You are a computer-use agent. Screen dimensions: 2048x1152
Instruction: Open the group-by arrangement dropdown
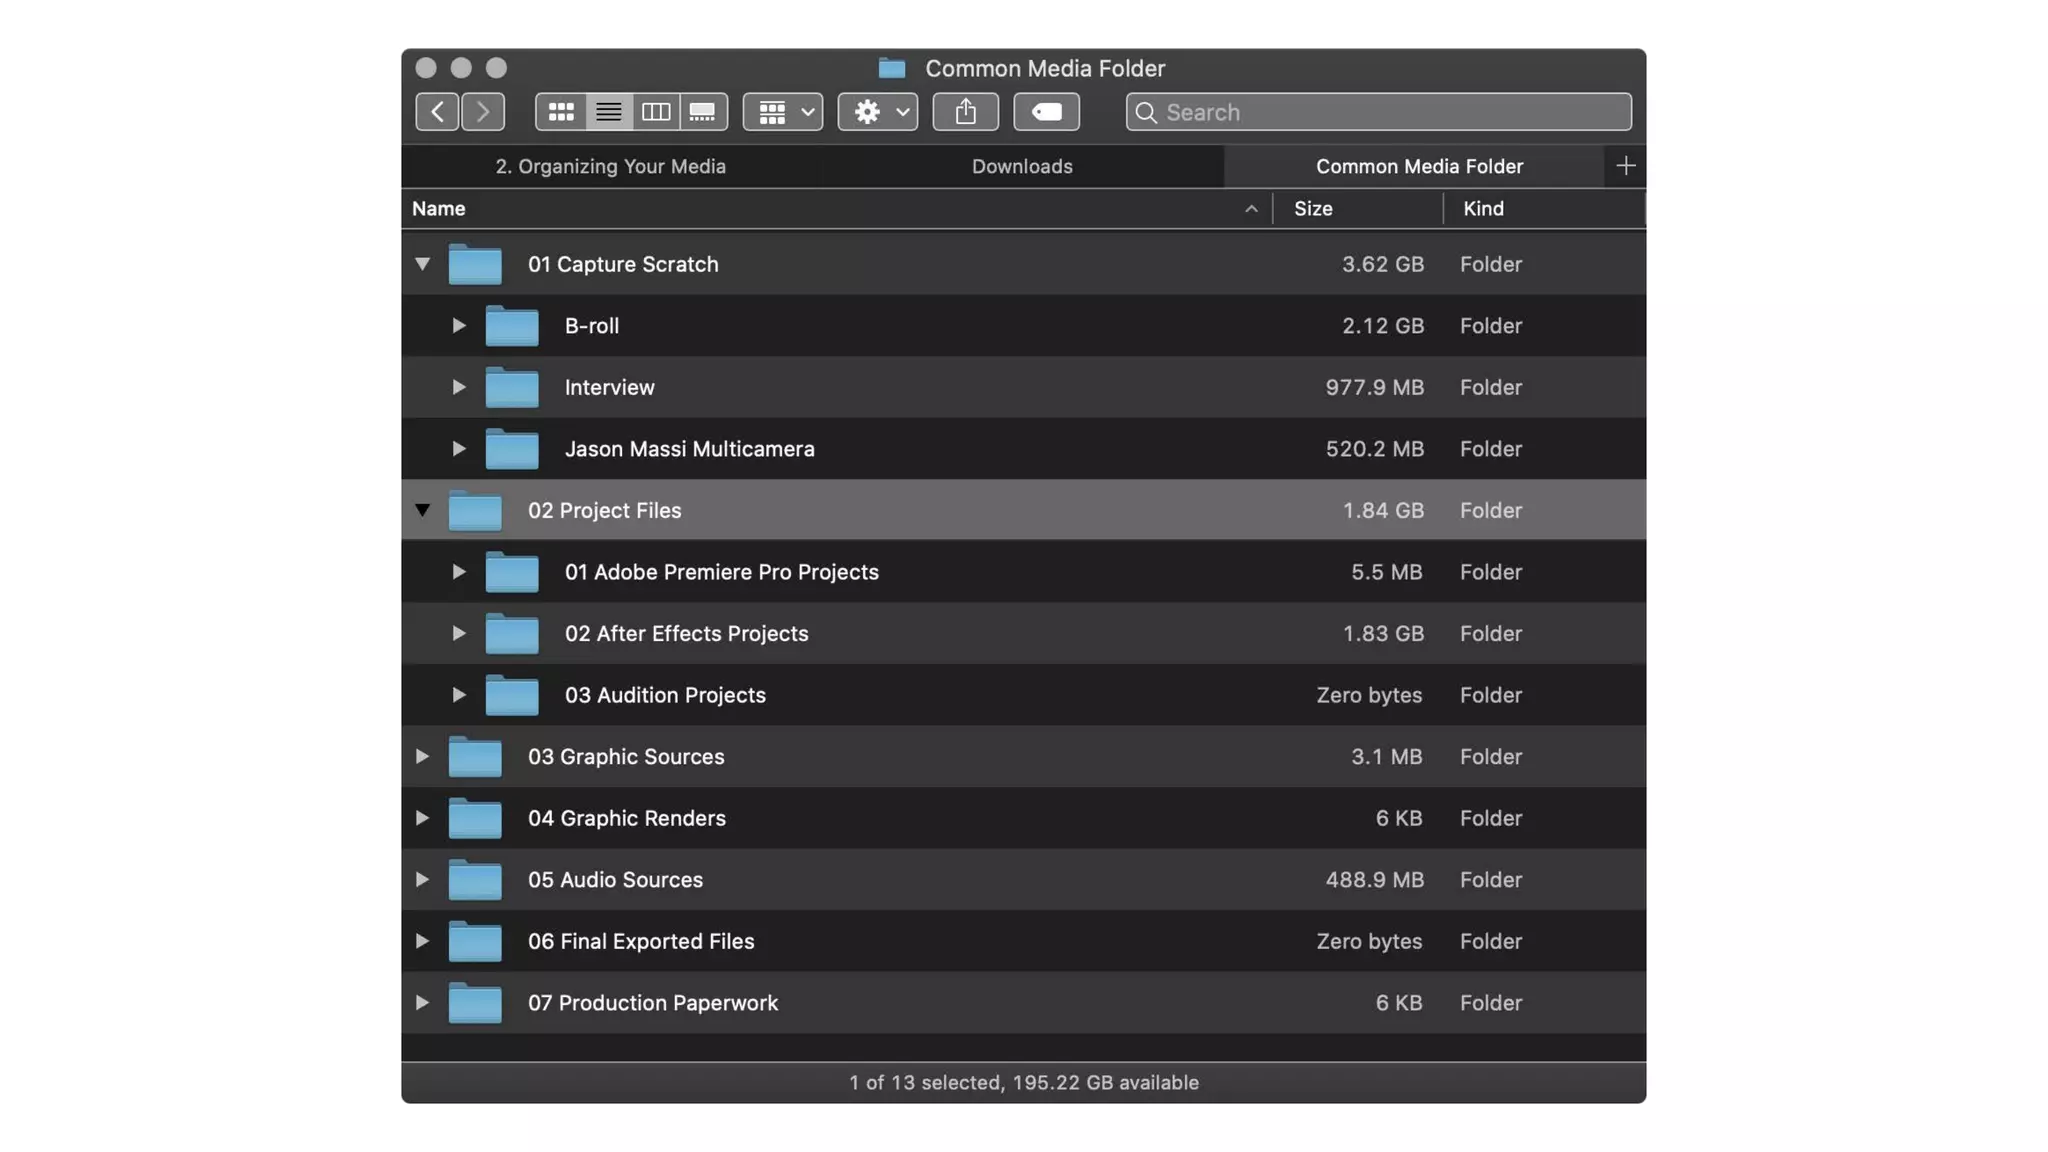783,112
